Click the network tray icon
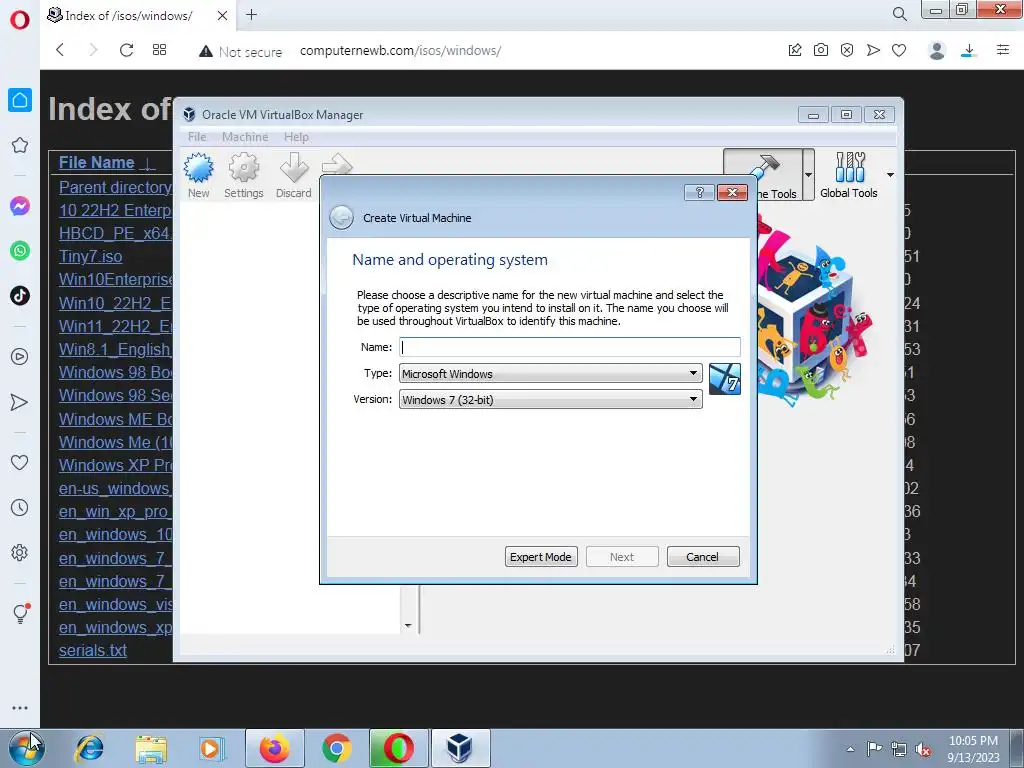 (899, 750)
